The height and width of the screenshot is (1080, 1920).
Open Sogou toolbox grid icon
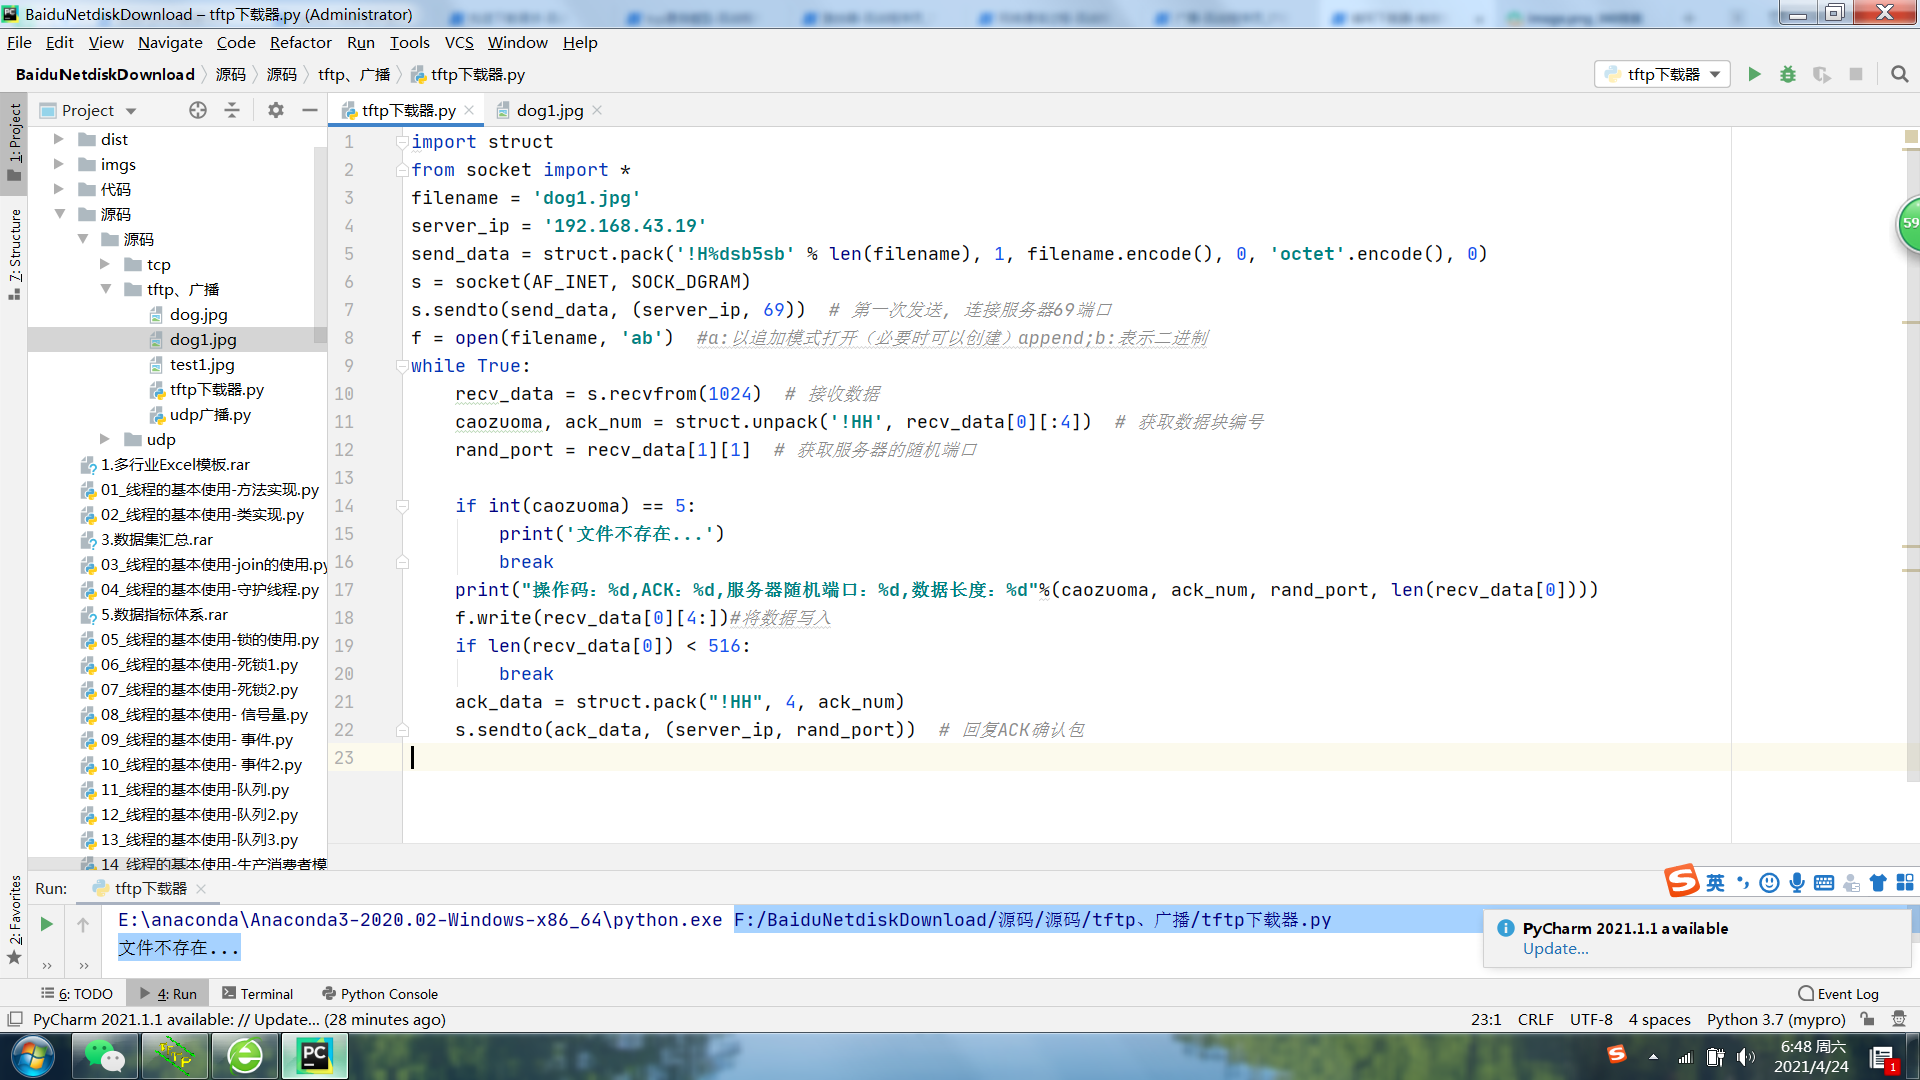pyautogui.click(x=1905, y=882)
